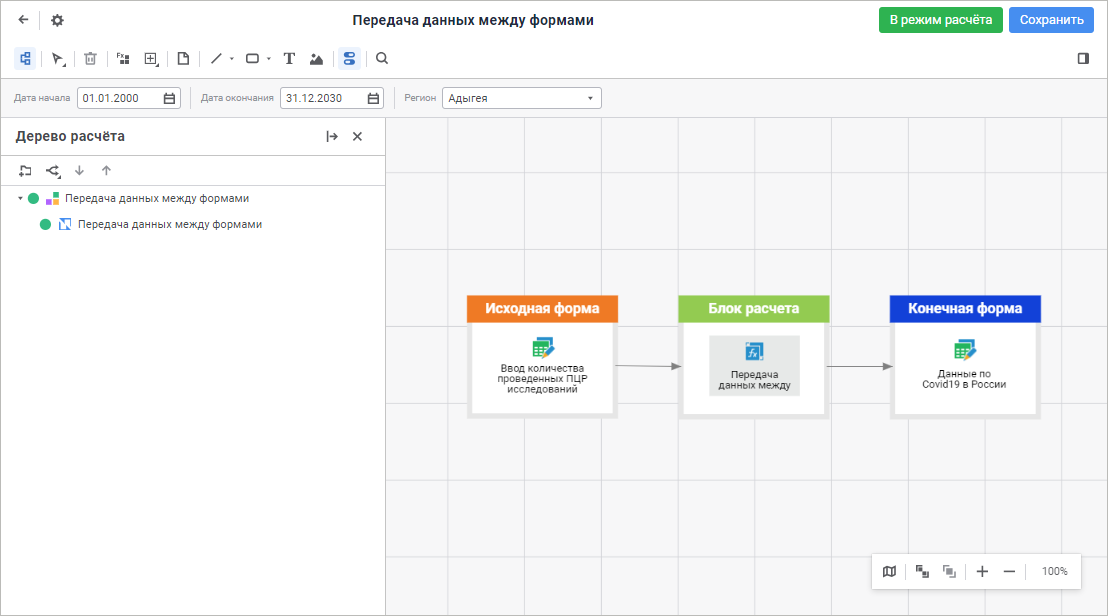Click the Блок расчета green header
The height and width of the screenshot is (616, 1108).
pos(753,309)
